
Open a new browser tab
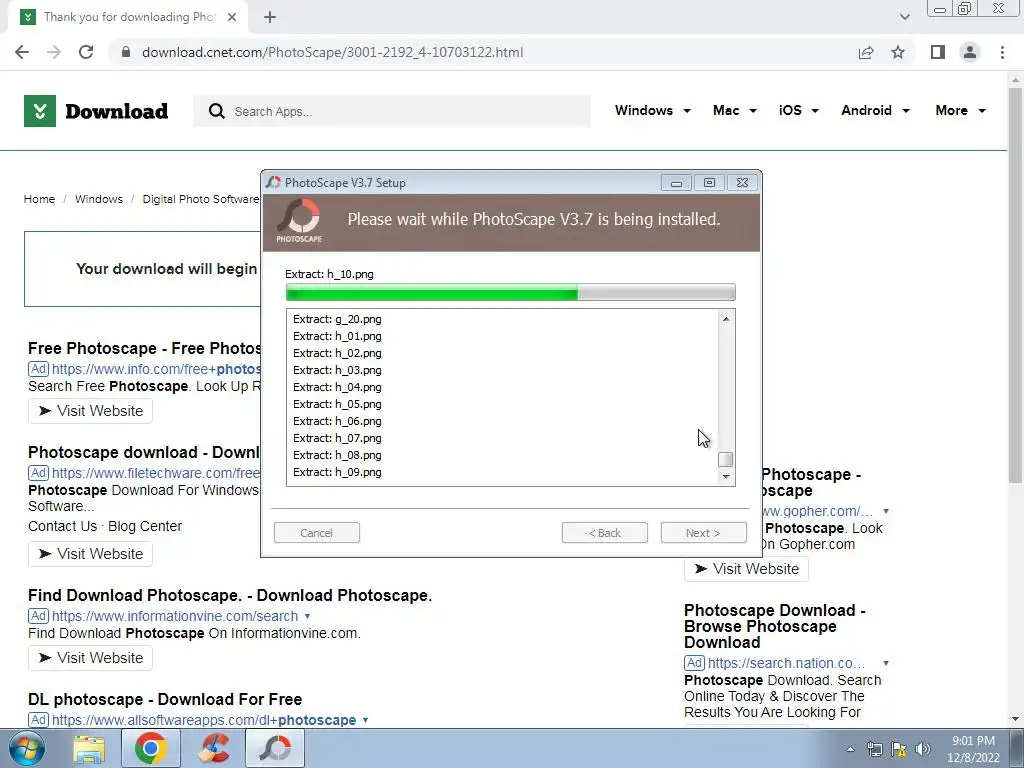(270, 18)
